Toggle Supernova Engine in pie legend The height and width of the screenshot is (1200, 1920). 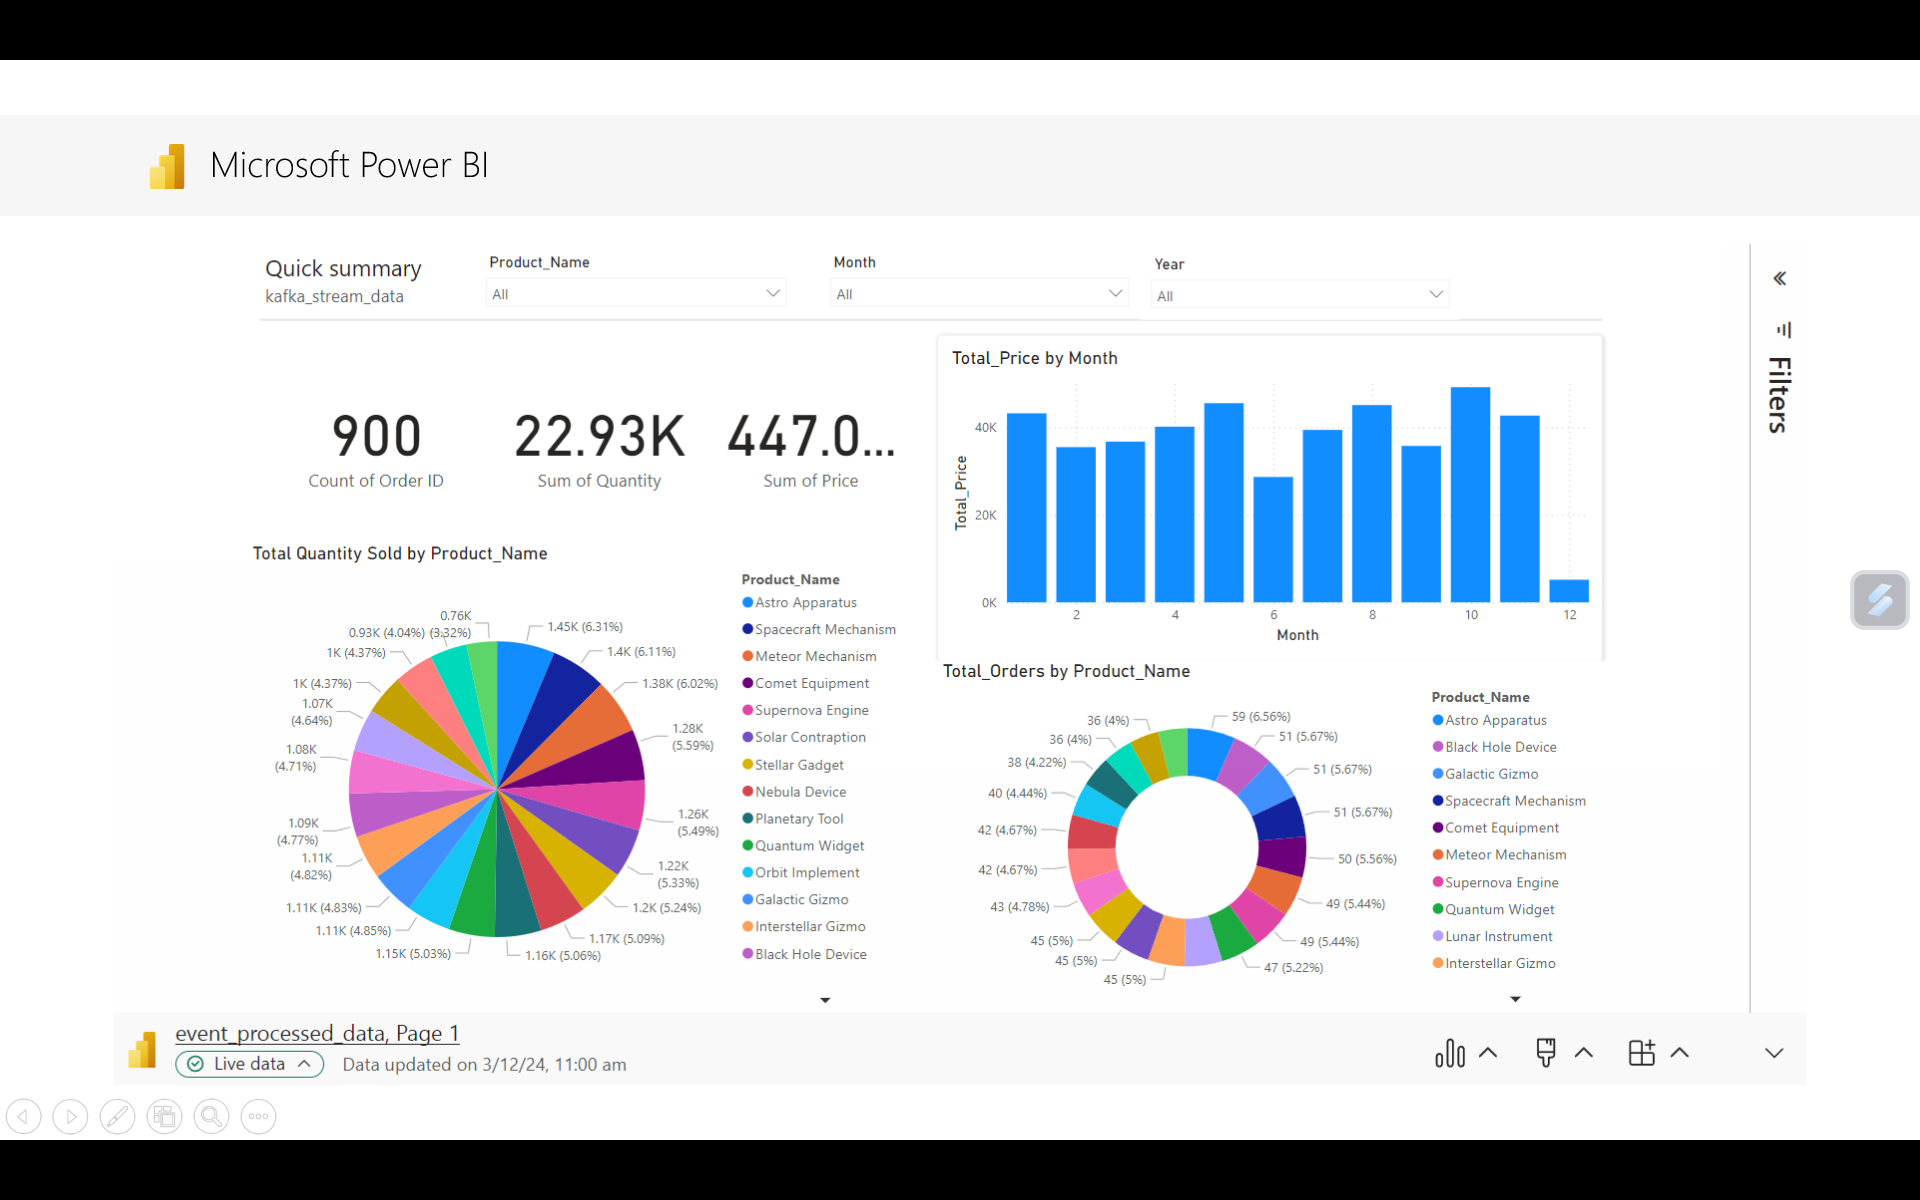click(x=811, y=711)
